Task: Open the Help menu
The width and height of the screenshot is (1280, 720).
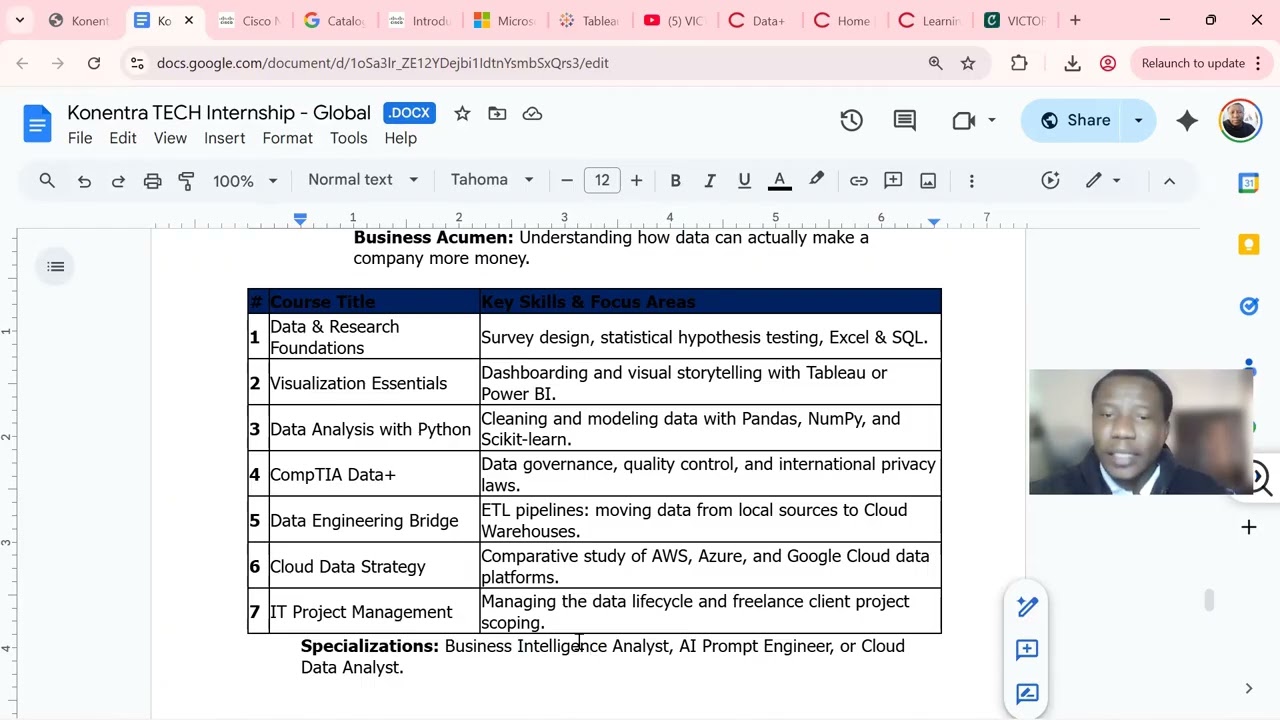Action: [x=401, y=139]
